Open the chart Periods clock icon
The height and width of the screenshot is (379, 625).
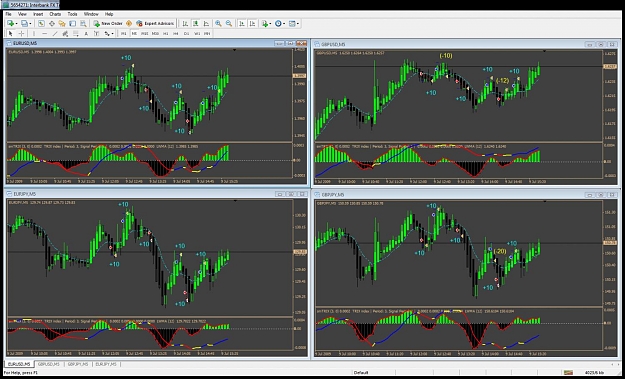278,24
